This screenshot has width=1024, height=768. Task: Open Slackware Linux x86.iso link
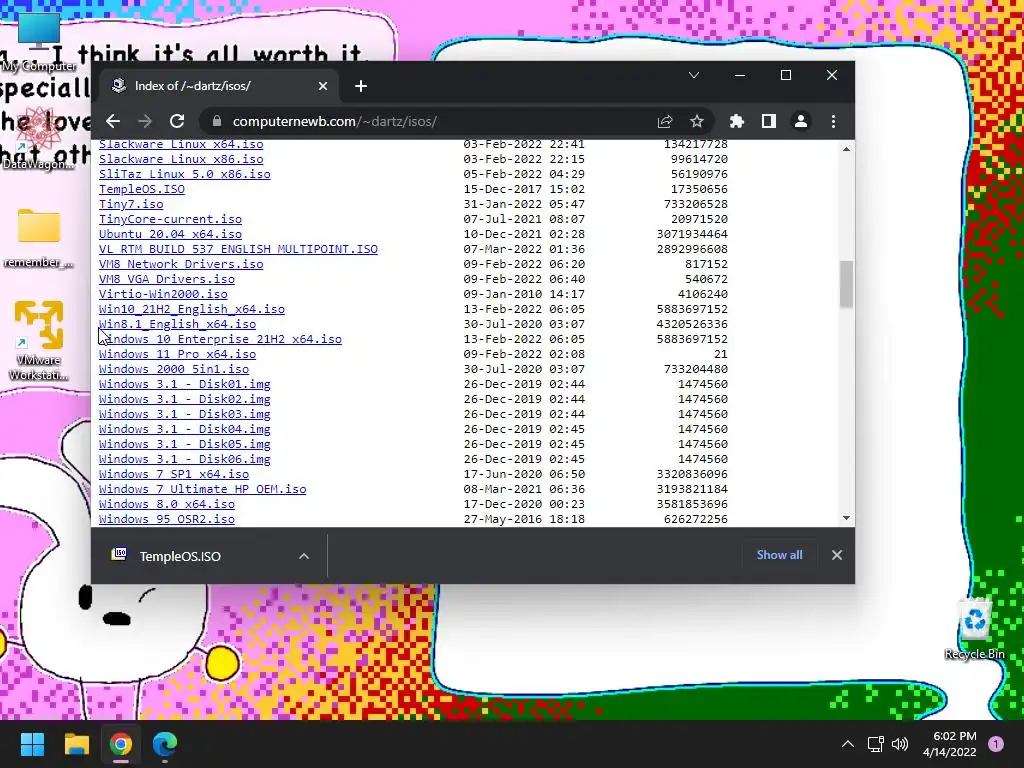pos(181,159)
